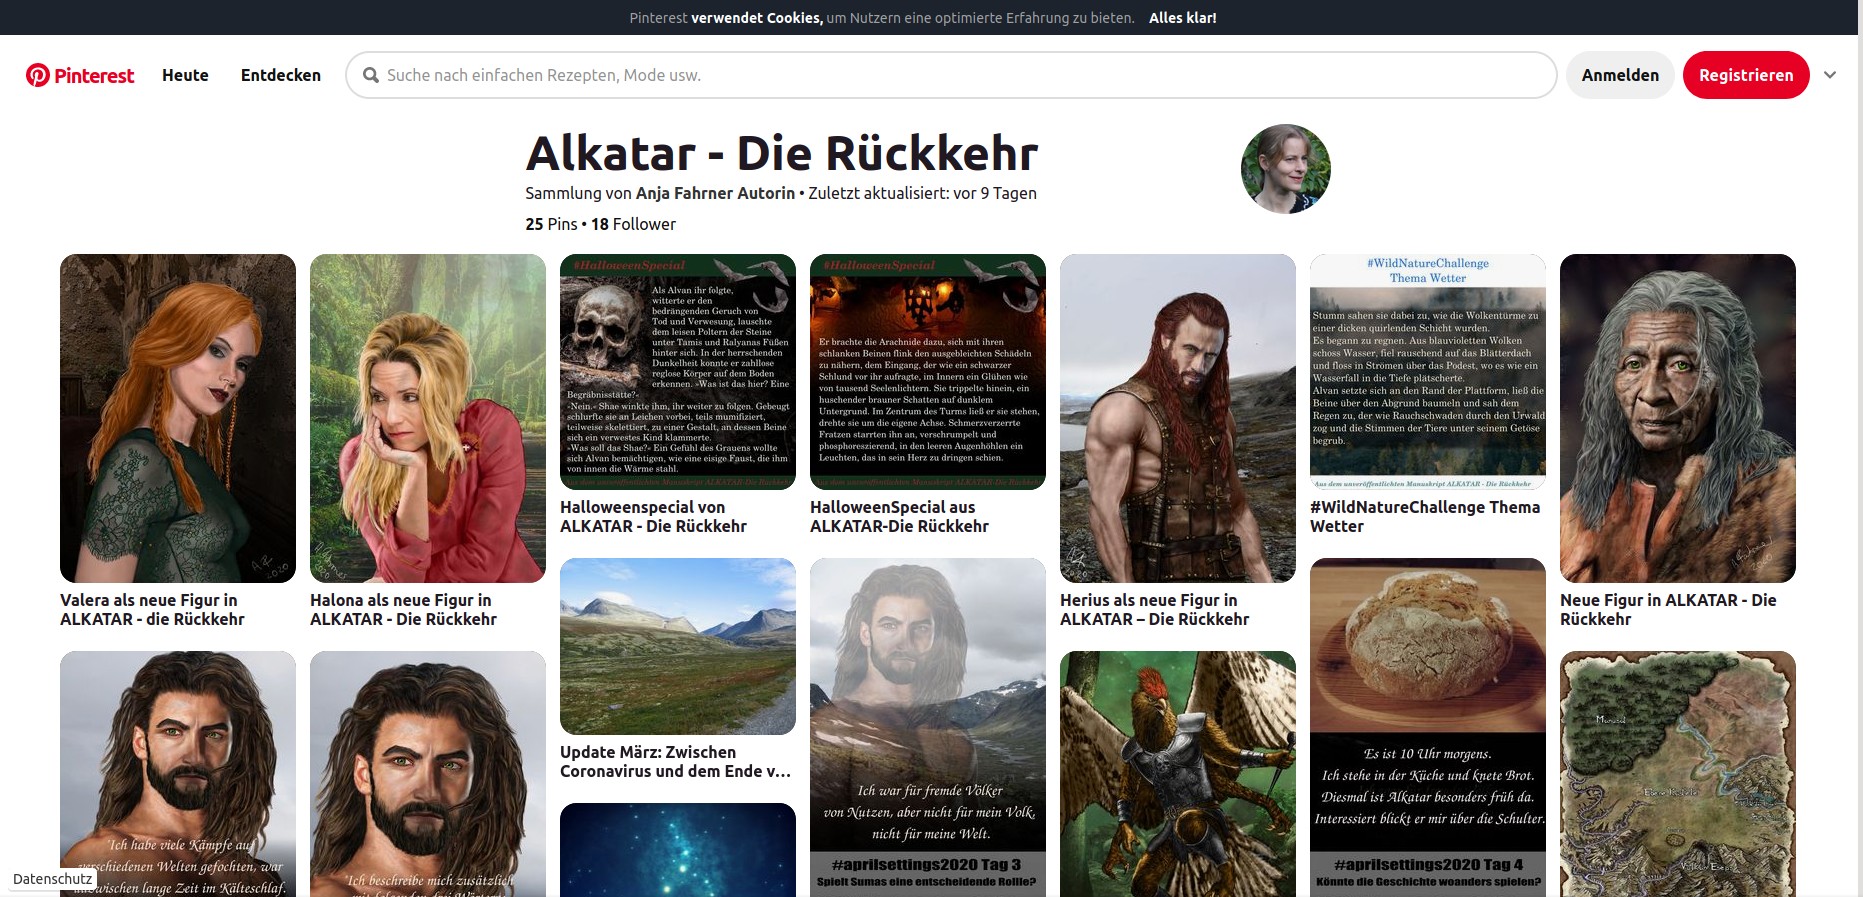Image resolution: width=1863 pixels, height=897 pixels.
Task: Open the WildNatureChallenge Wetter pin image
Action: coord(1428,372)
